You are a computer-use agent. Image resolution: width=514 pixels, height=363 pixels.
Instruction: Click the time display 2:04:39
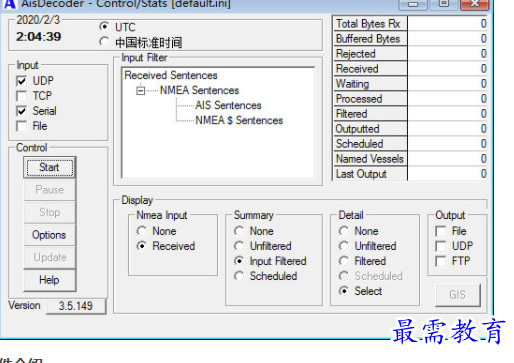click(x=39, y=36)
